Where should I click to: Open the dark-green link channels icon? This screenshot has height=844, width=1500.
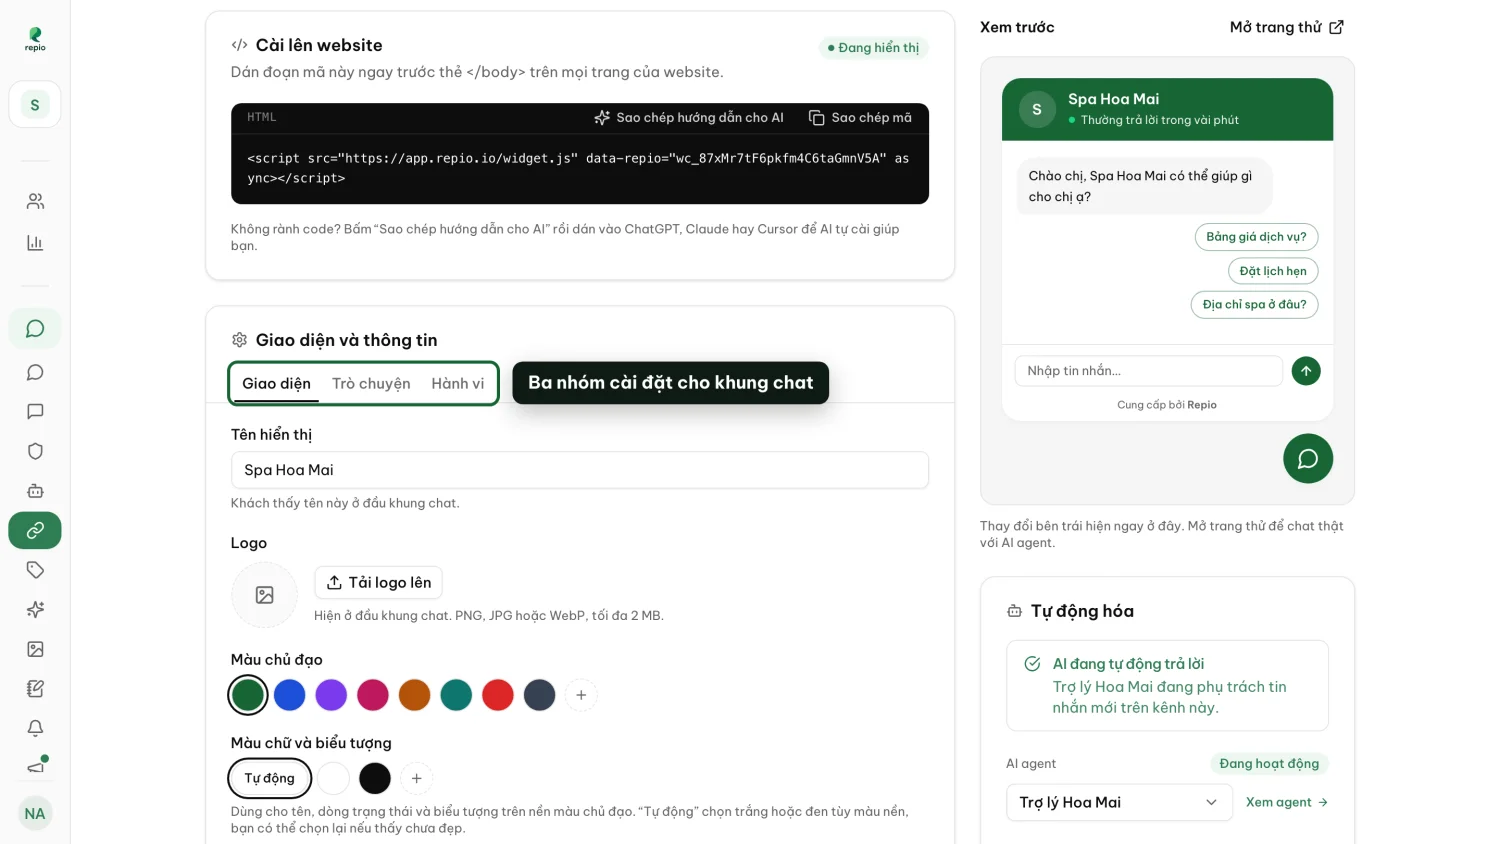pos(35,530)
